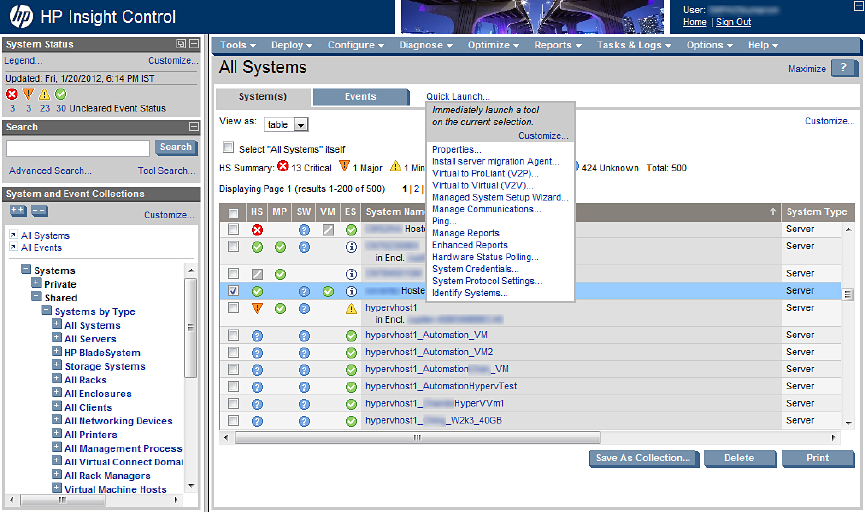
Task: Click the Print button
Action: point(818,458)
